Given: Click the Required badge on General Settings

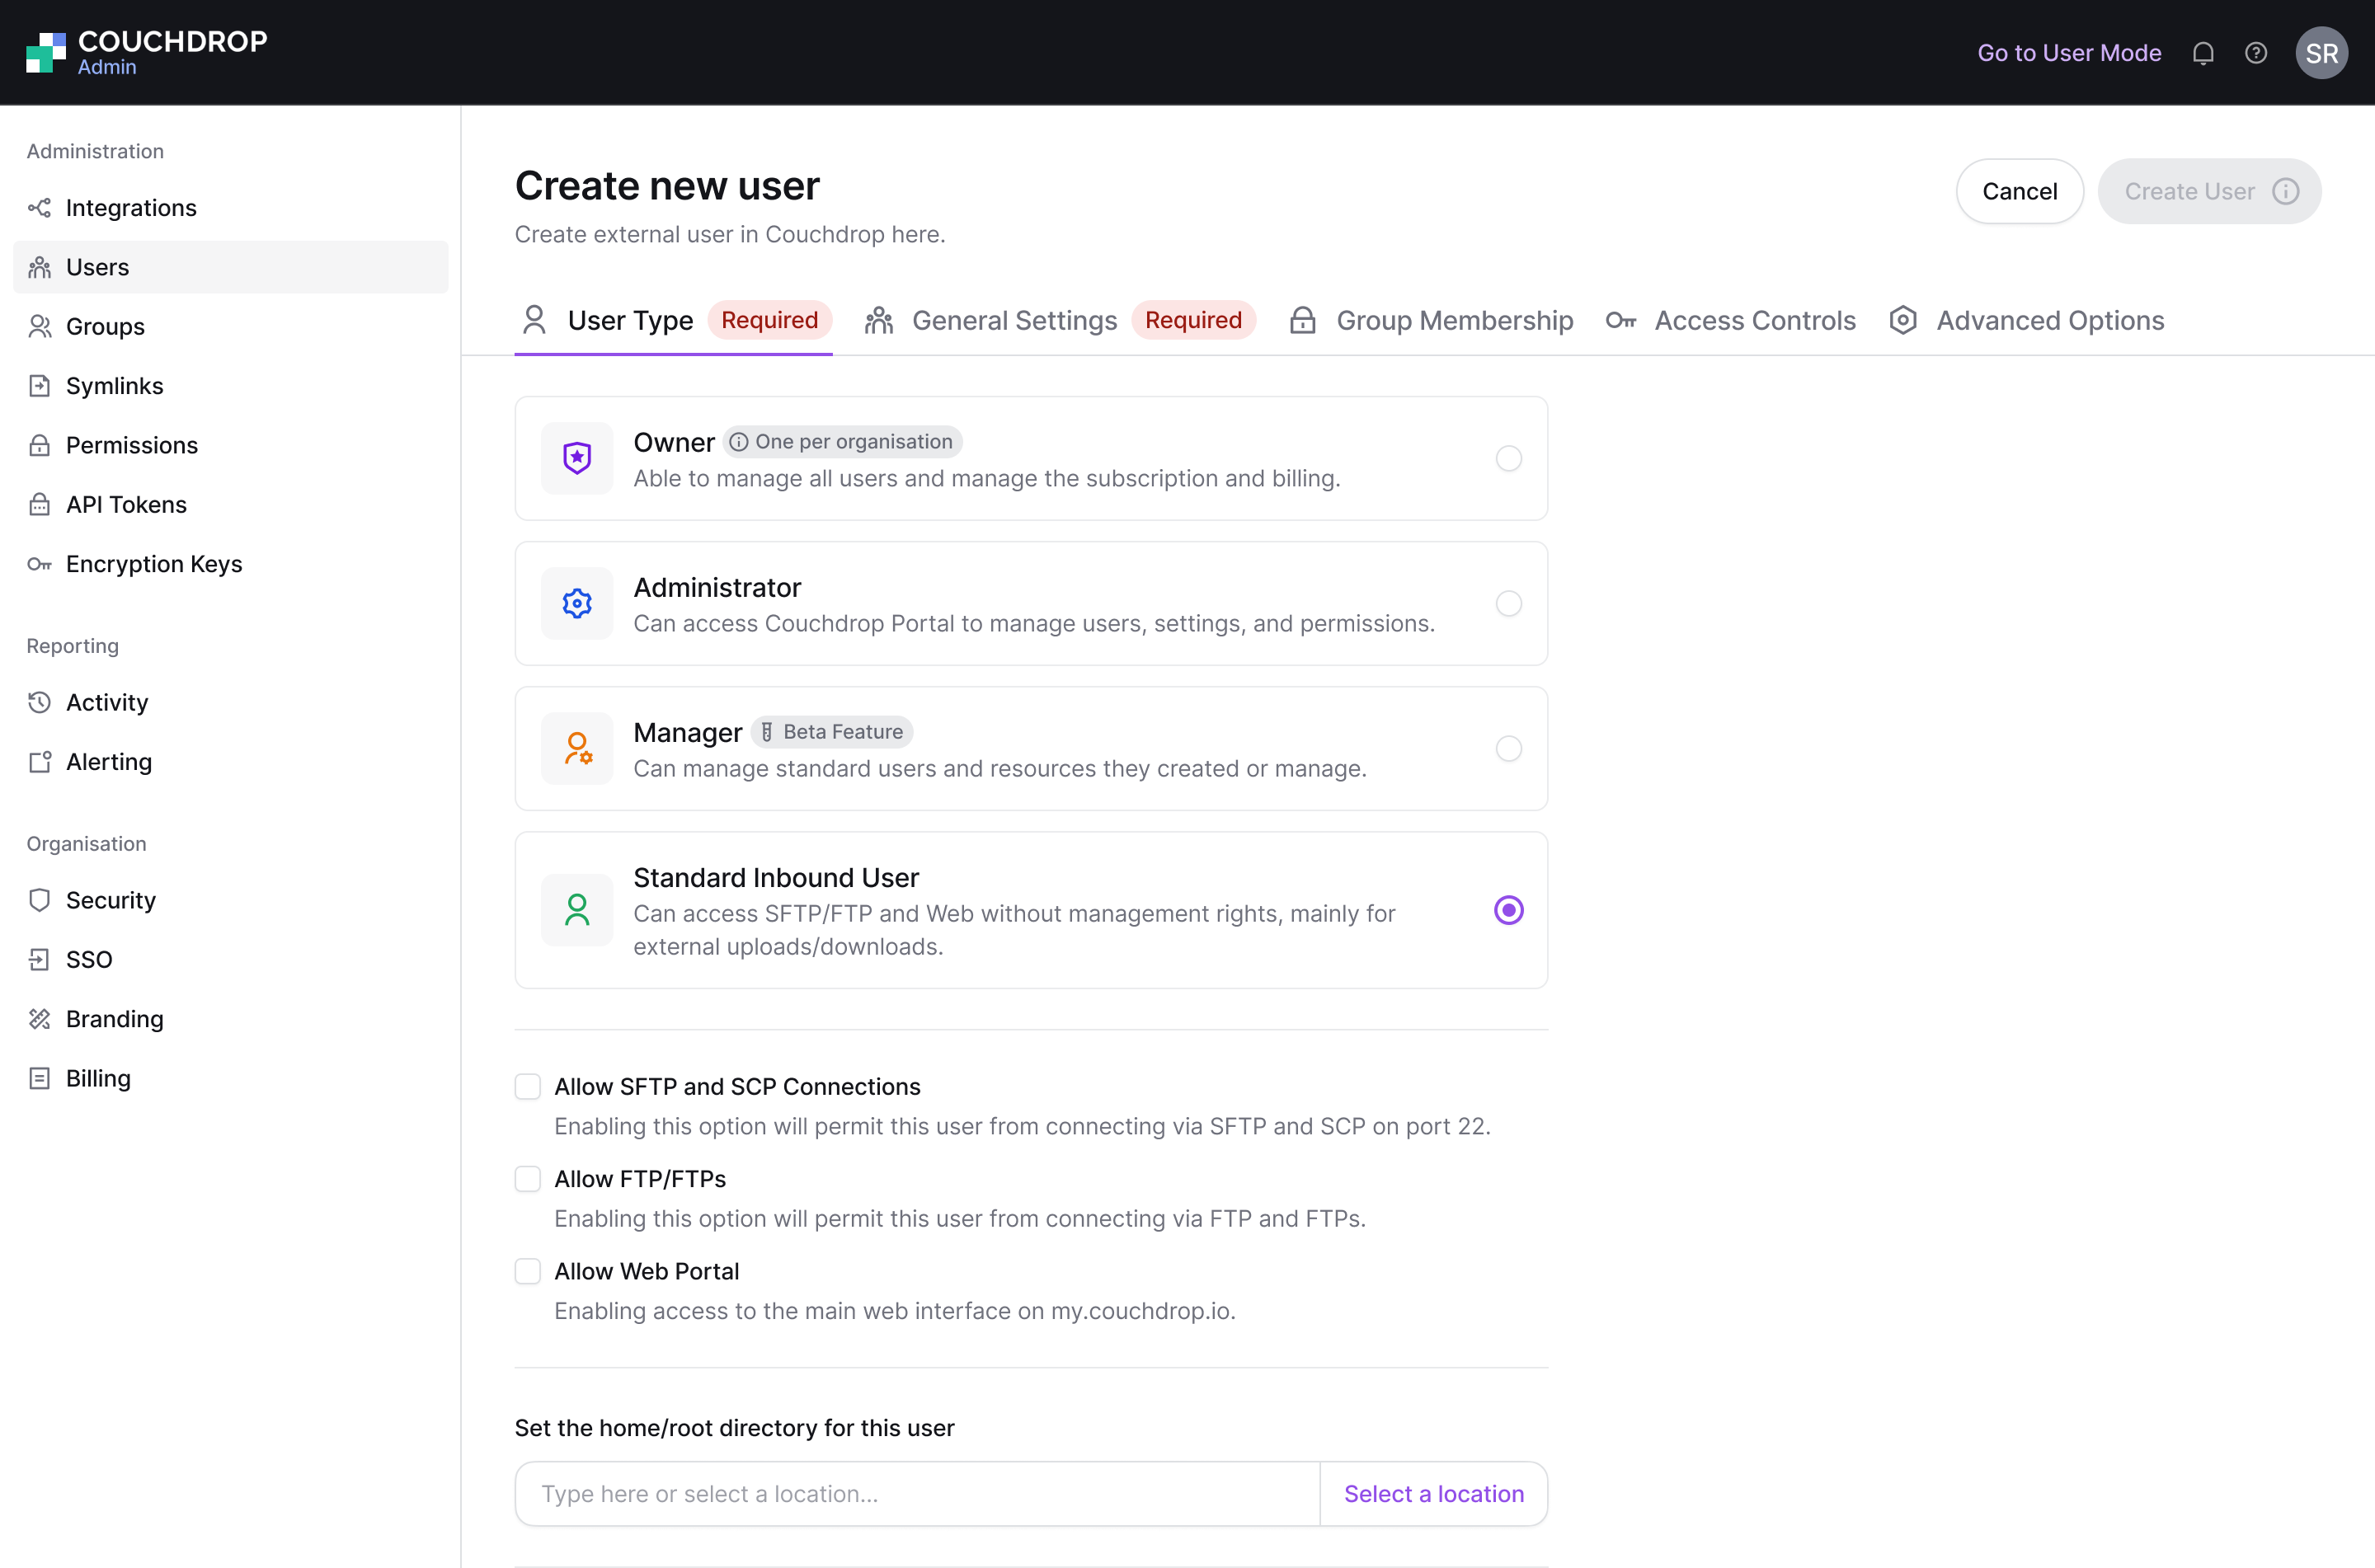Looking at the screenshot, I should coord(1193,320).
